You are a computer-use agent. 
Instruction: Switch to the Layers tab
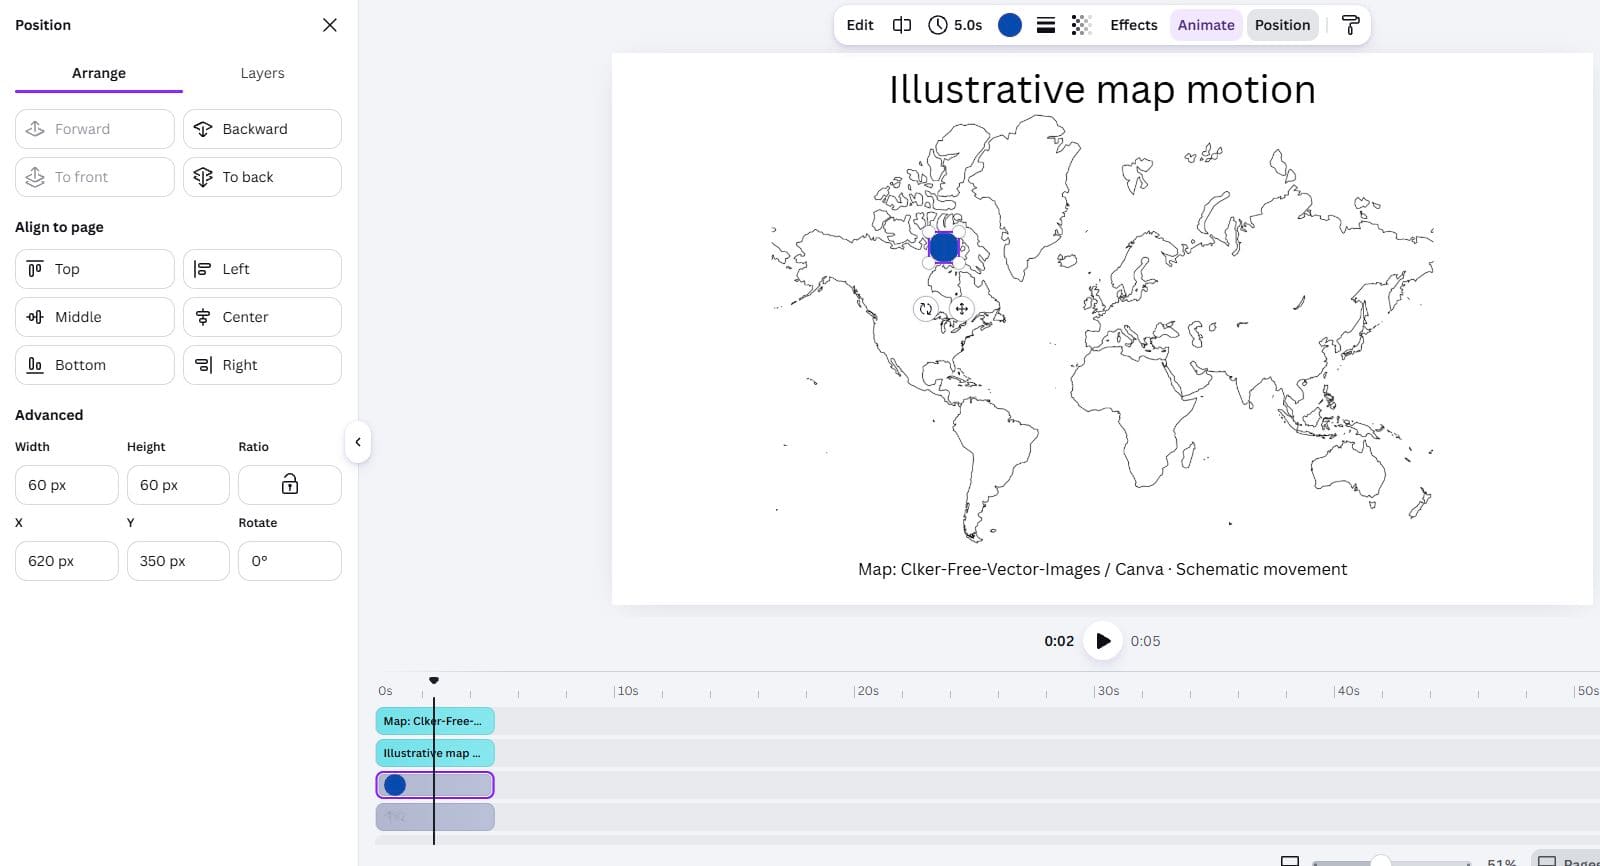(262, 73)
